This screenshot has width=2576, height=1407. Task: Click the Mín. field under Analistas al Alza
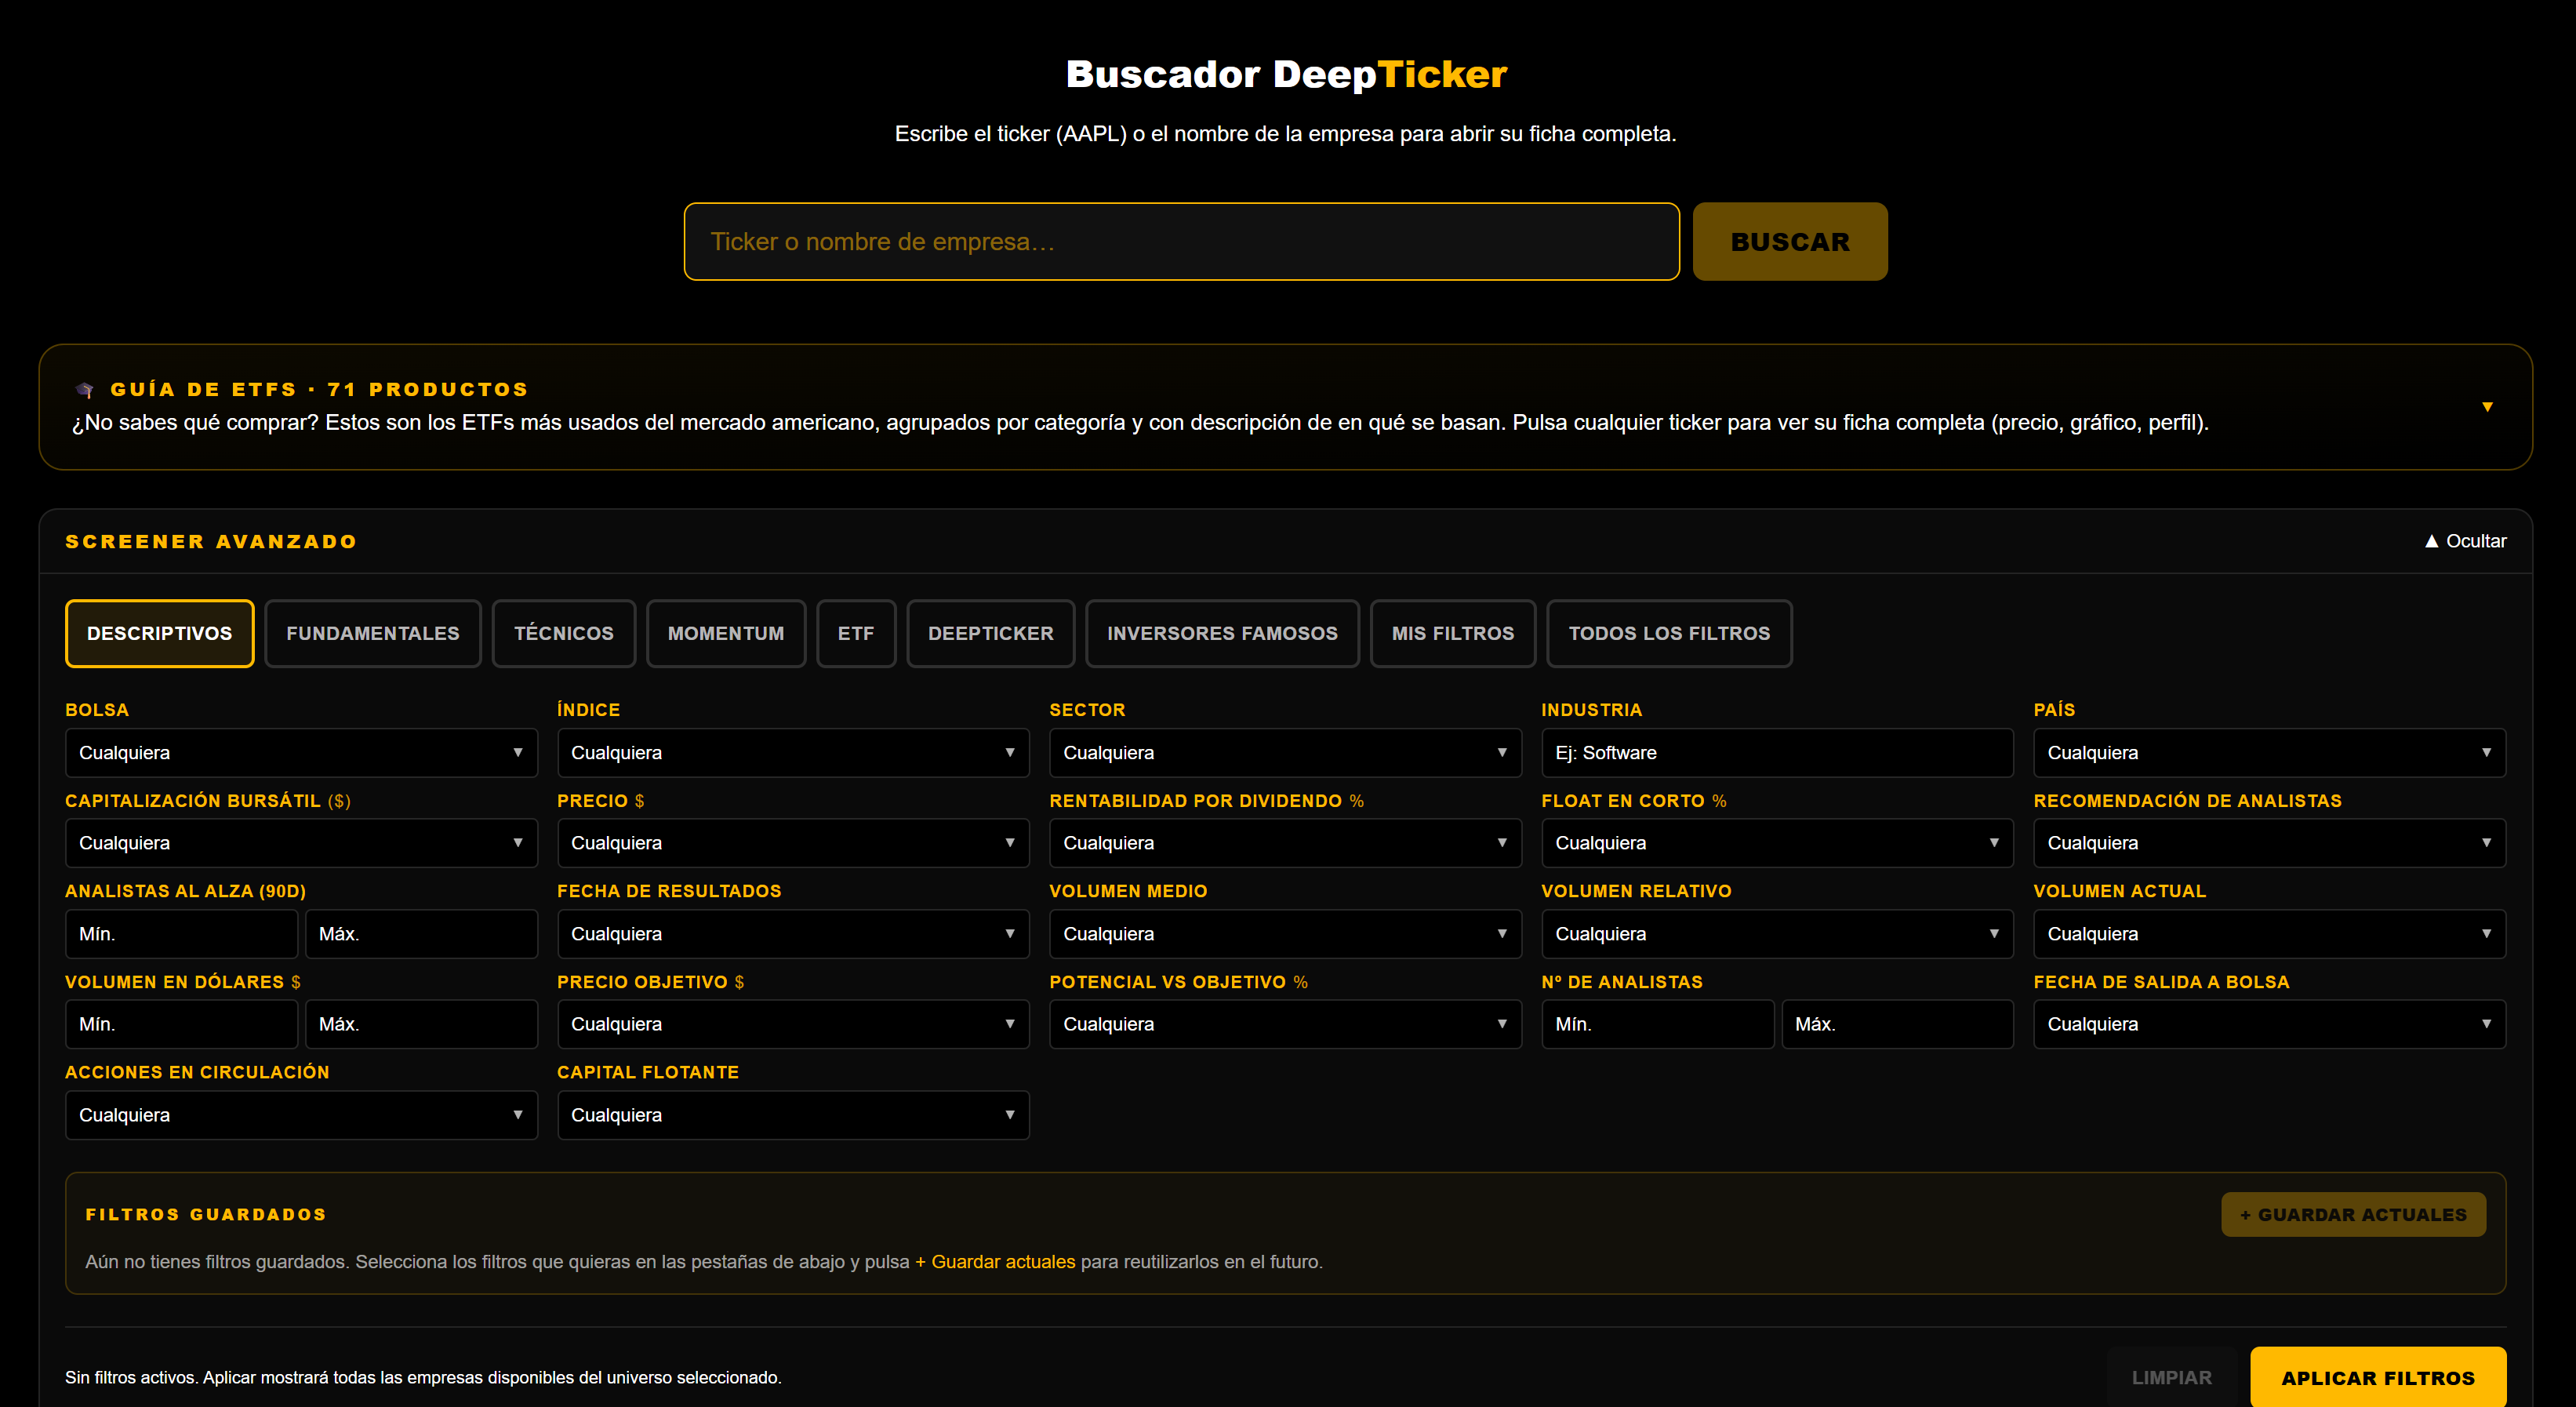pos(181,934)
